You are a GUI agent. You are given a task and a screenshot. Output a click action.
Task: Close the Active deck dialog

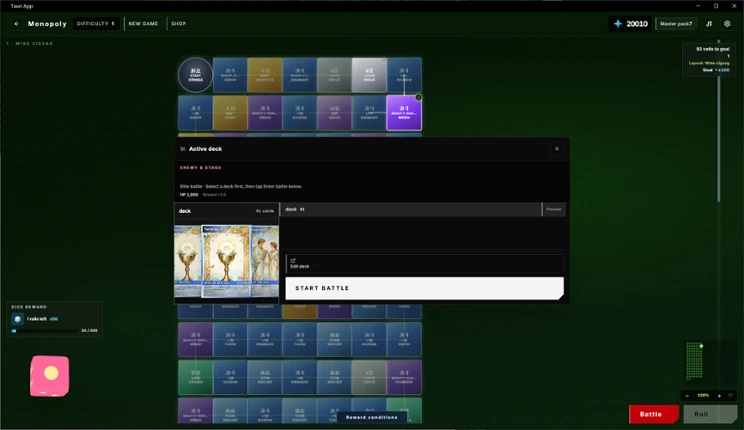point(557,149)
